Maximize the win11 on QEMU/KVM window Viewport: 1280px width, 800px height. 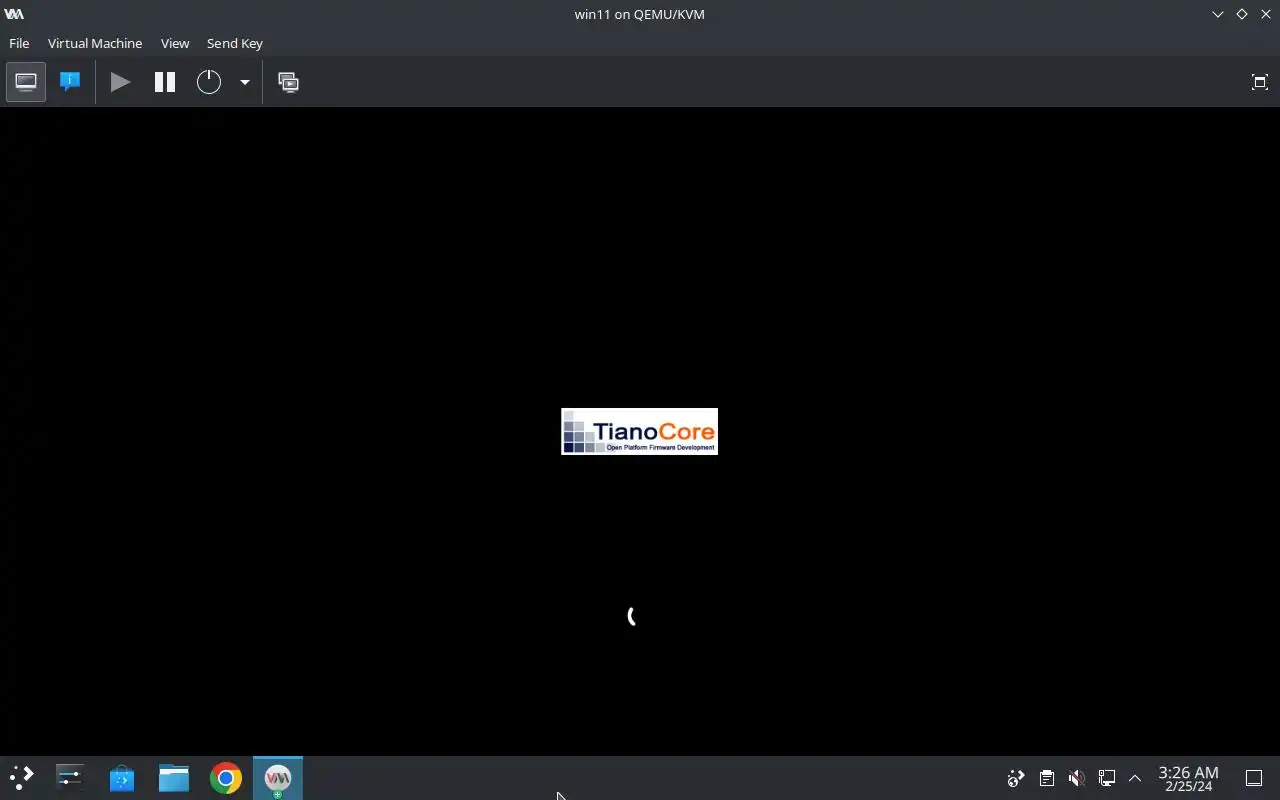[1242, 14]
